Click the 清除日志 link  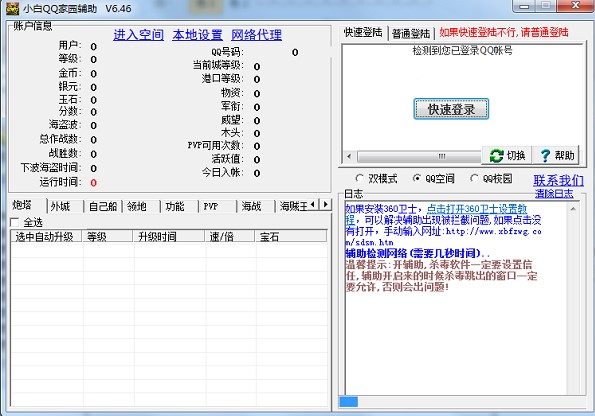[x=554, y=194]
